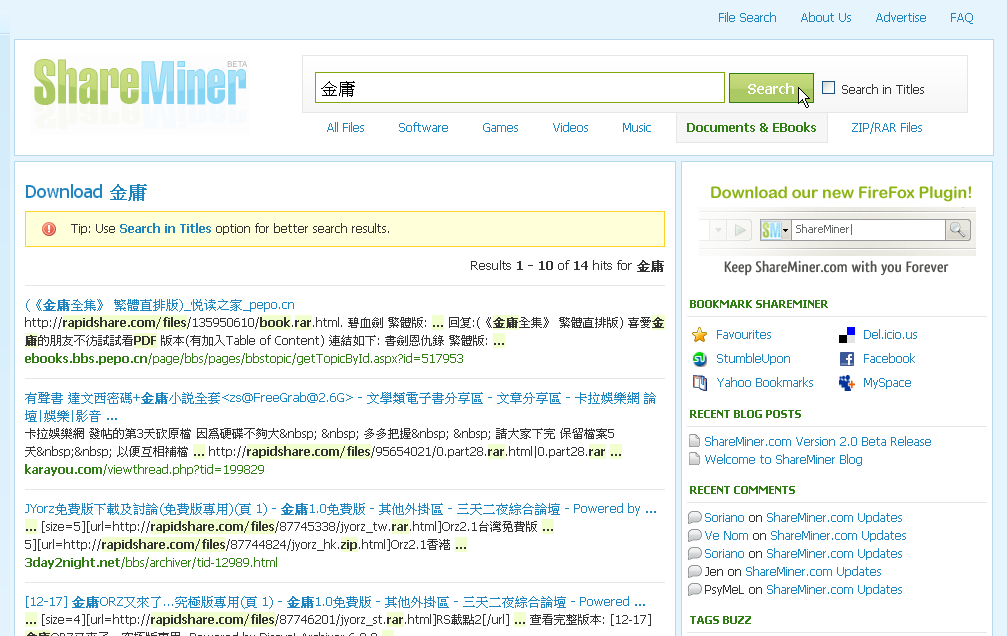Open result [12-17] 金庸ORZ又來了
1007x636 pixels.
335,602
